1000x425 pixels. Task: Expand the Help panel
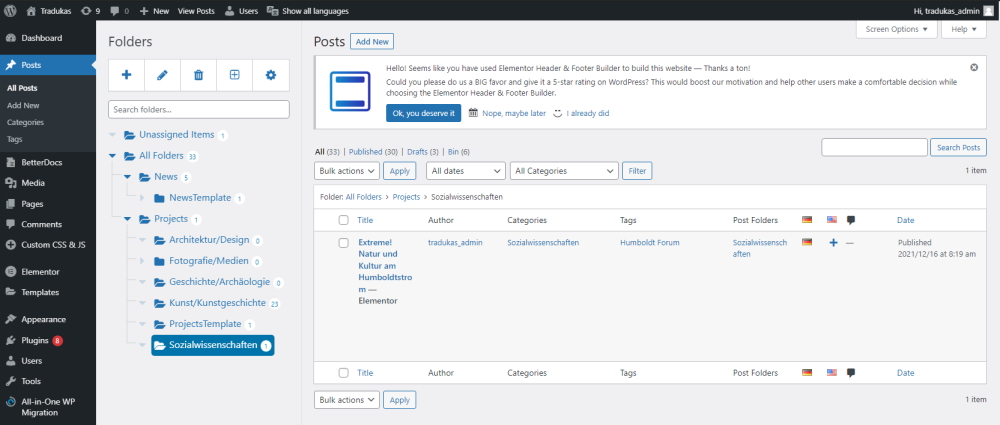click(x=964, y=29)
